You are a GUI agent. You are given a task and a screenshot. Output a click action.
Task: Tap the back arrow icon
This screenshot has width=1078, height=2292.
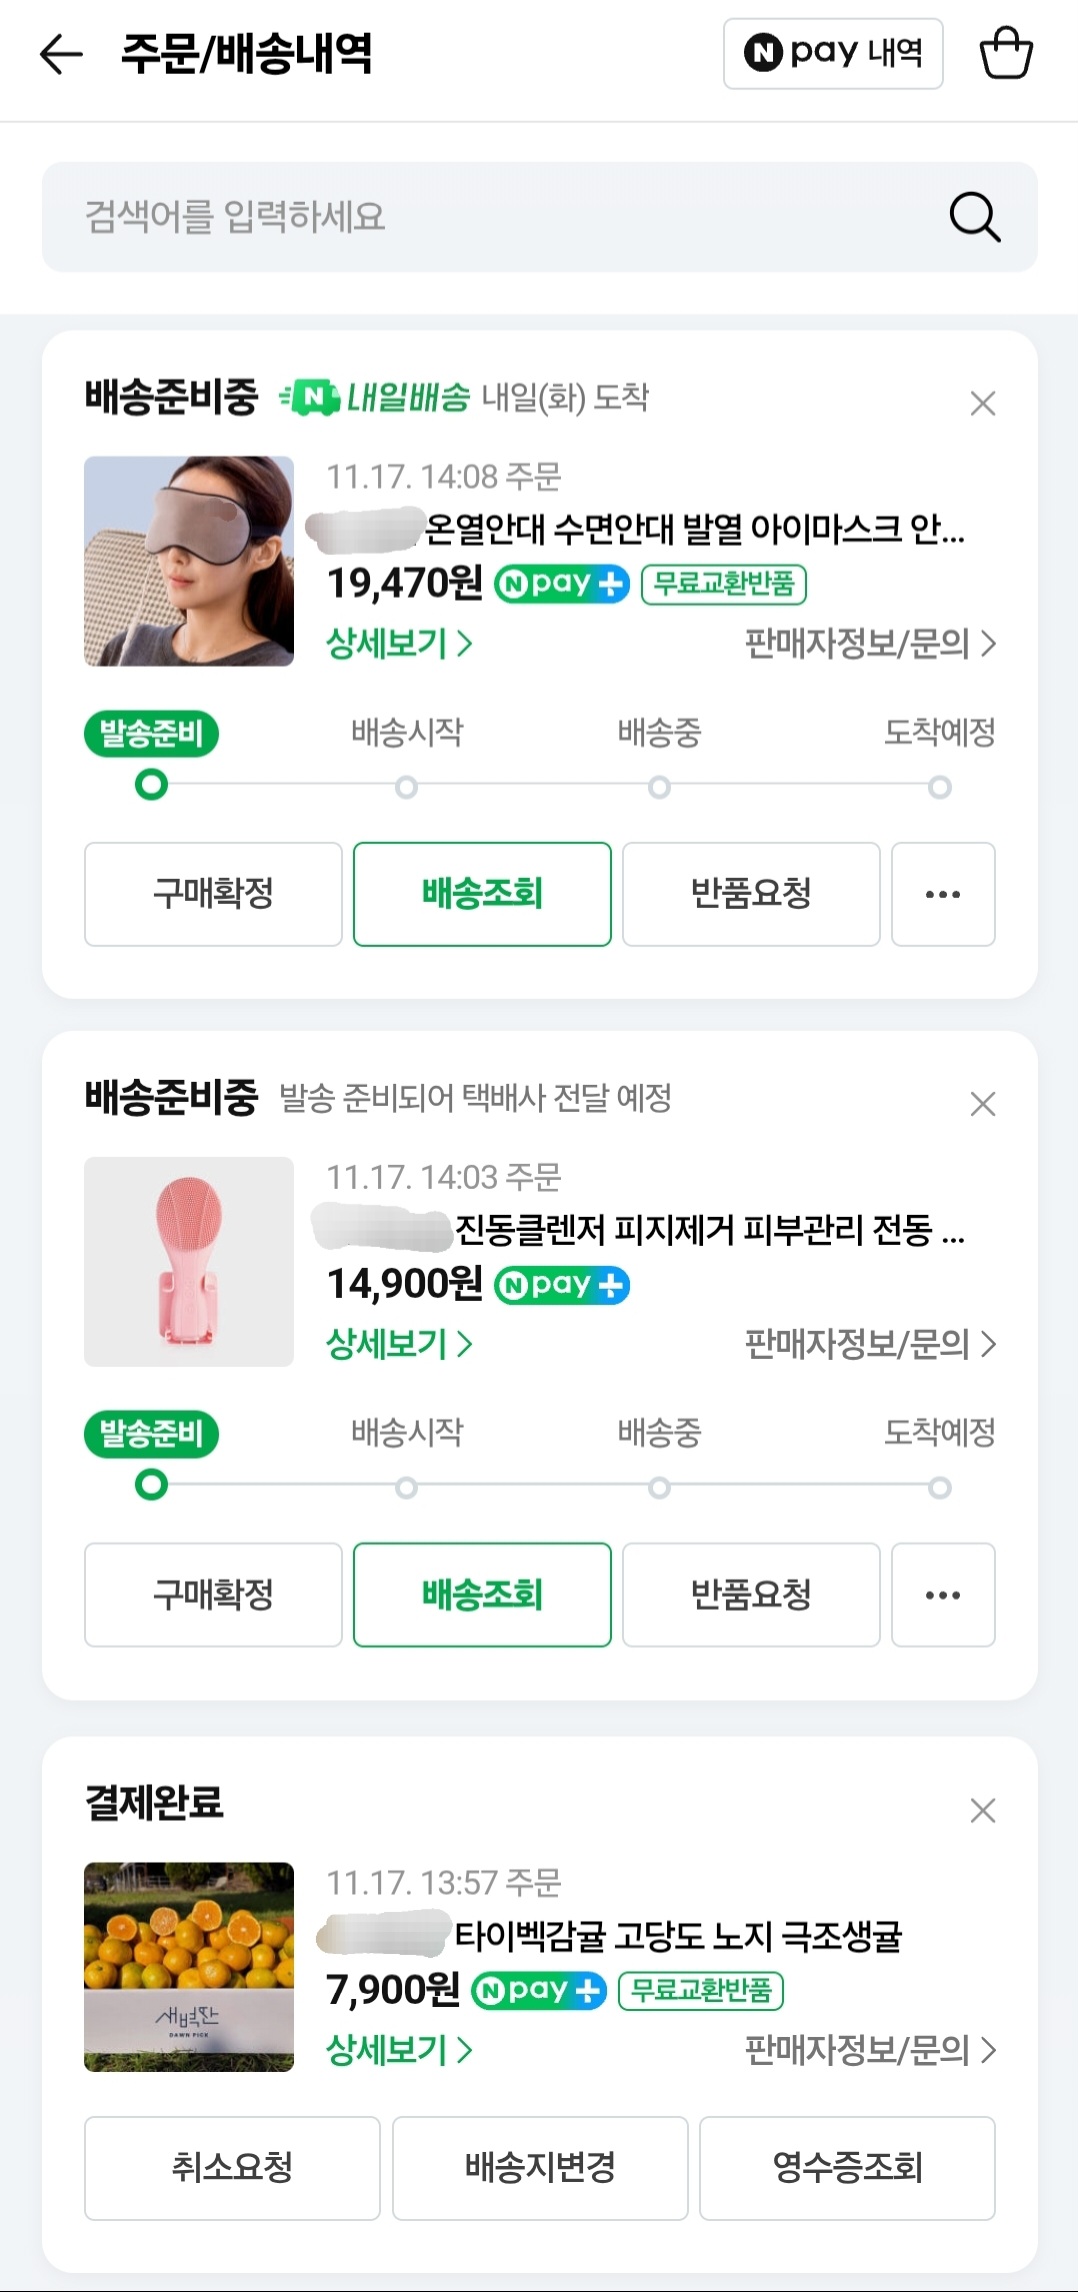coord(61,54)
